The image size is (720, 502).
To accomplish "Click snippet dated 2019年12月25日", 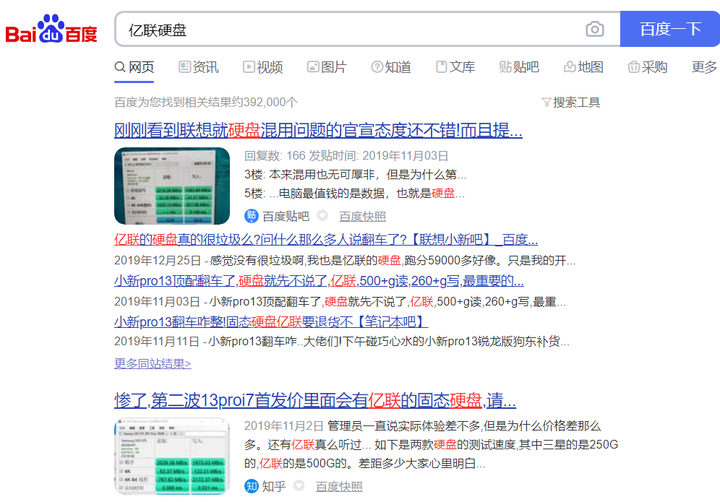I will [344, 260].
